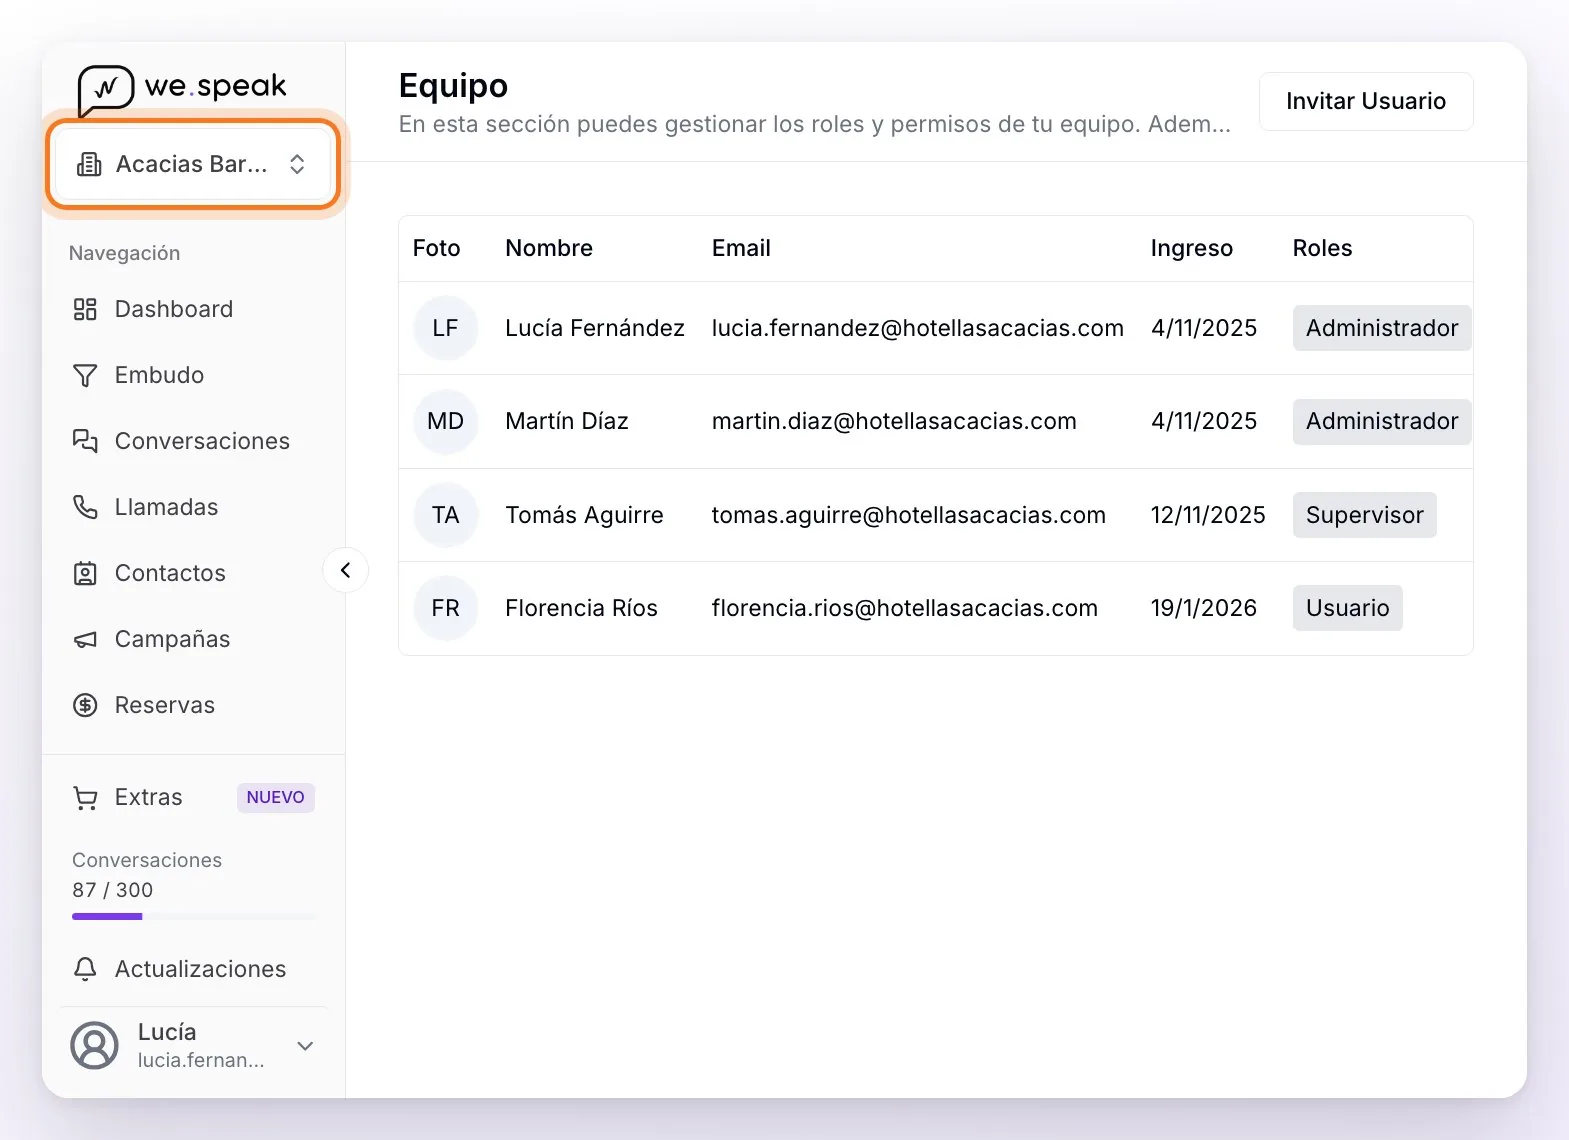Viewport: 1569px width, 1140px height.
Task: Click the Reservas dollar coin icon
Action: 85,705
